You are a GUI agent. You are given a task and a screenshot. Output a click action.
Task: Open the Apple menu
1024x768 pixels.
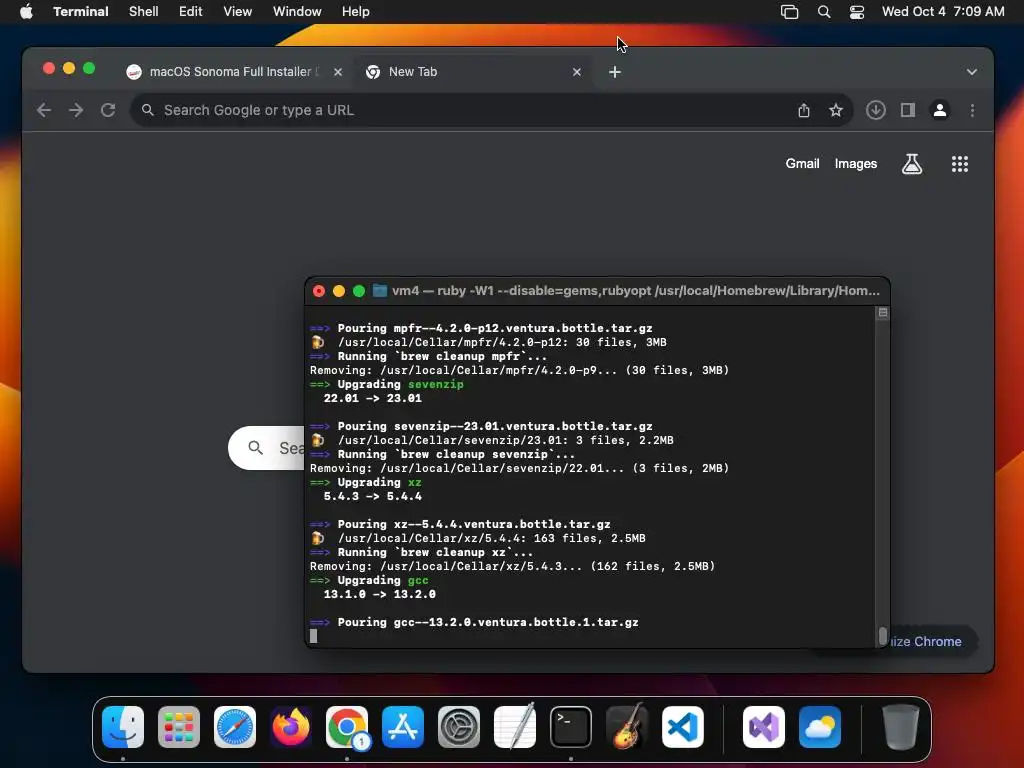(26, 11)
